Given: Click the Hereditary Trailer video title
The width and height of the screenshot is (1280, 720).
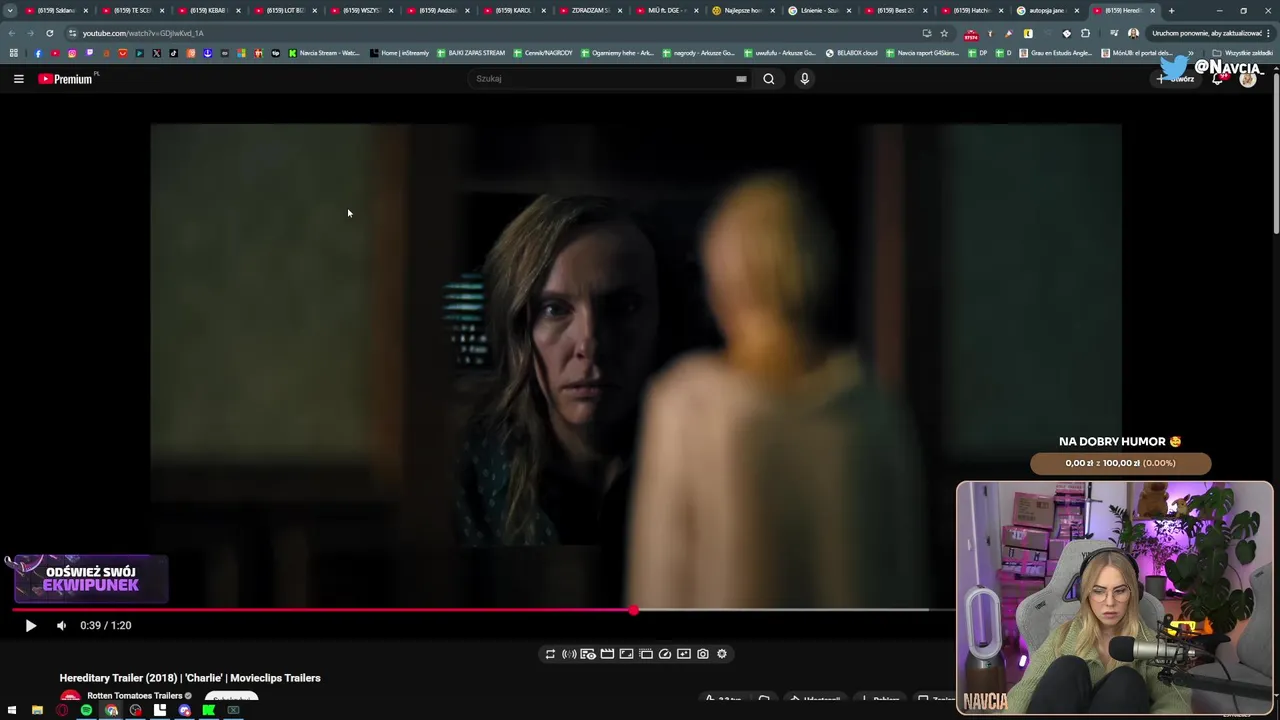Looking at the screenshot, I should (190, 678).
